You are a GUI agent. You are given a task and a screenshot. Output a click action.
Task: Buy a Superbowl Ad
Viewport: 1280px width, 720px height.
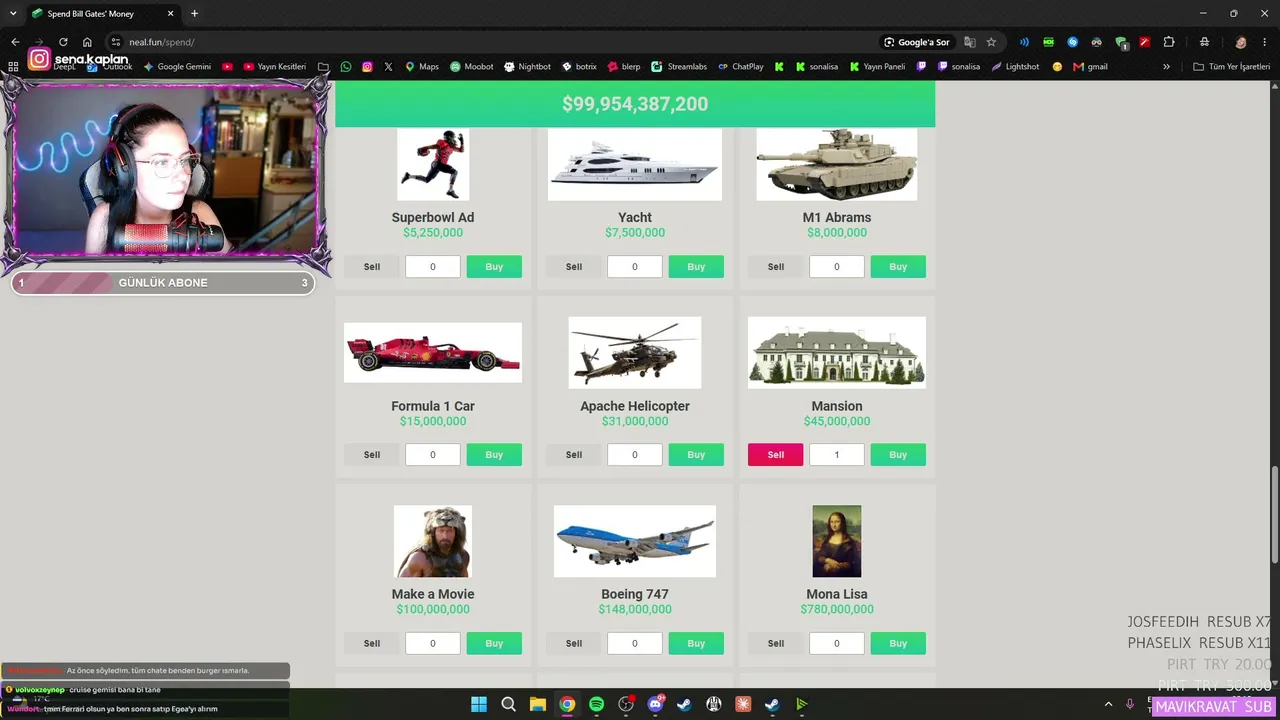coord(494,267)
